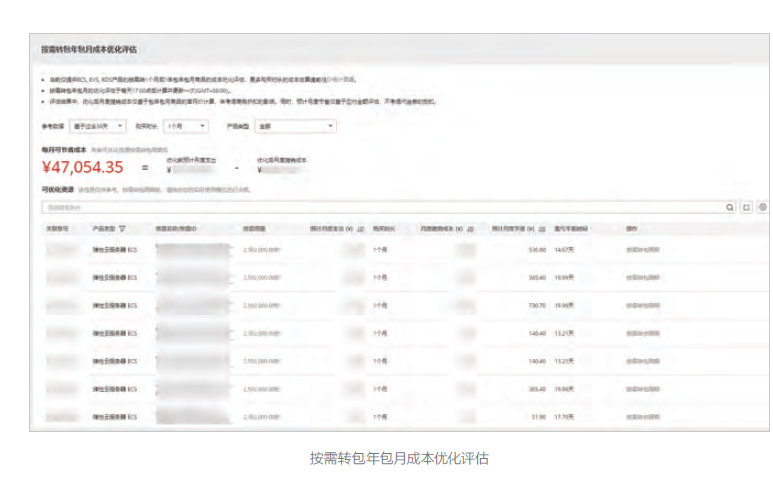Screen dimensions: 773x481
Task: Click 按需转包周期 link in the 730.70 row
Action: click(x=642, y=306)
